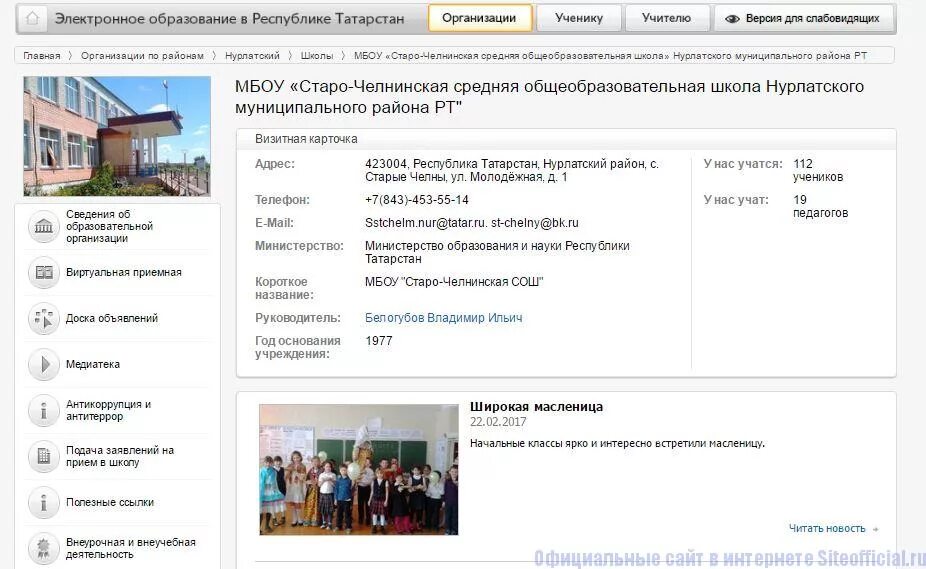Screen dimensions: 926x569
Task: Open Доска объявлений section
Action: (112, 318)
